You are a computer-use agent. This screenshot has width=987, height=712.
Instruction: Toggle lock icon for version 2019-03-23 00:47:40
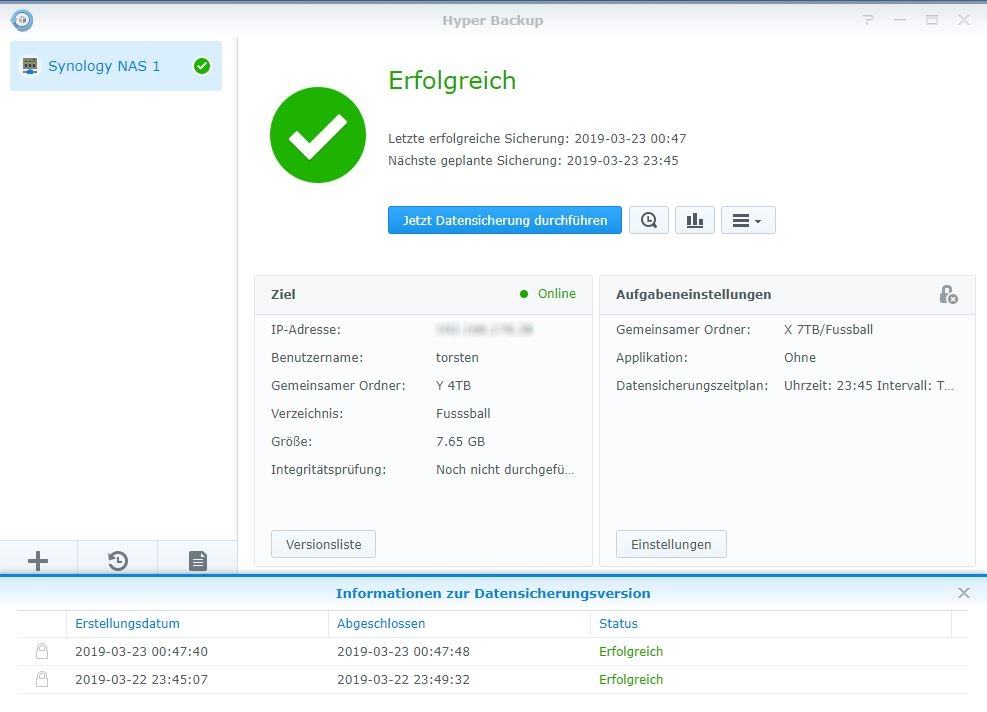[42, 652]
